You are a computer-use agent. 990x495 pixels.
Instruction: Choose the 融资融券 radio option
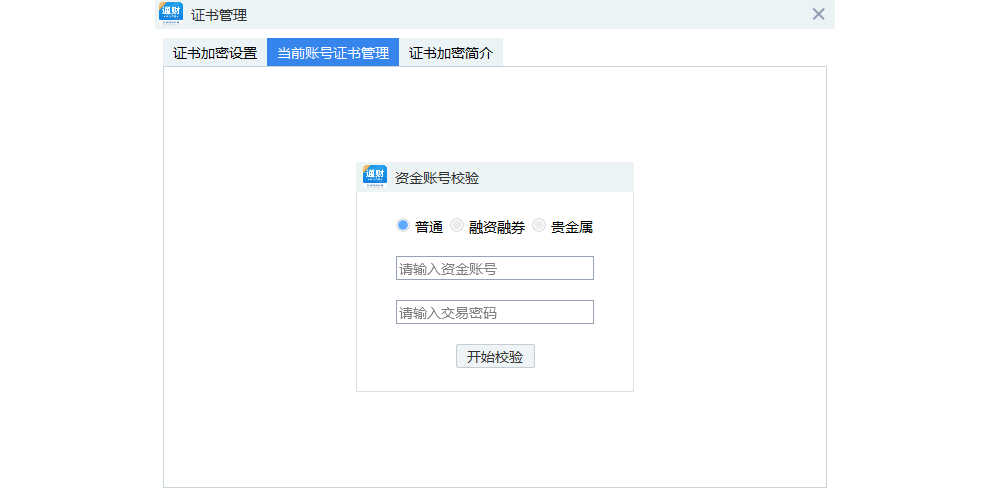(x=456, y=225)
